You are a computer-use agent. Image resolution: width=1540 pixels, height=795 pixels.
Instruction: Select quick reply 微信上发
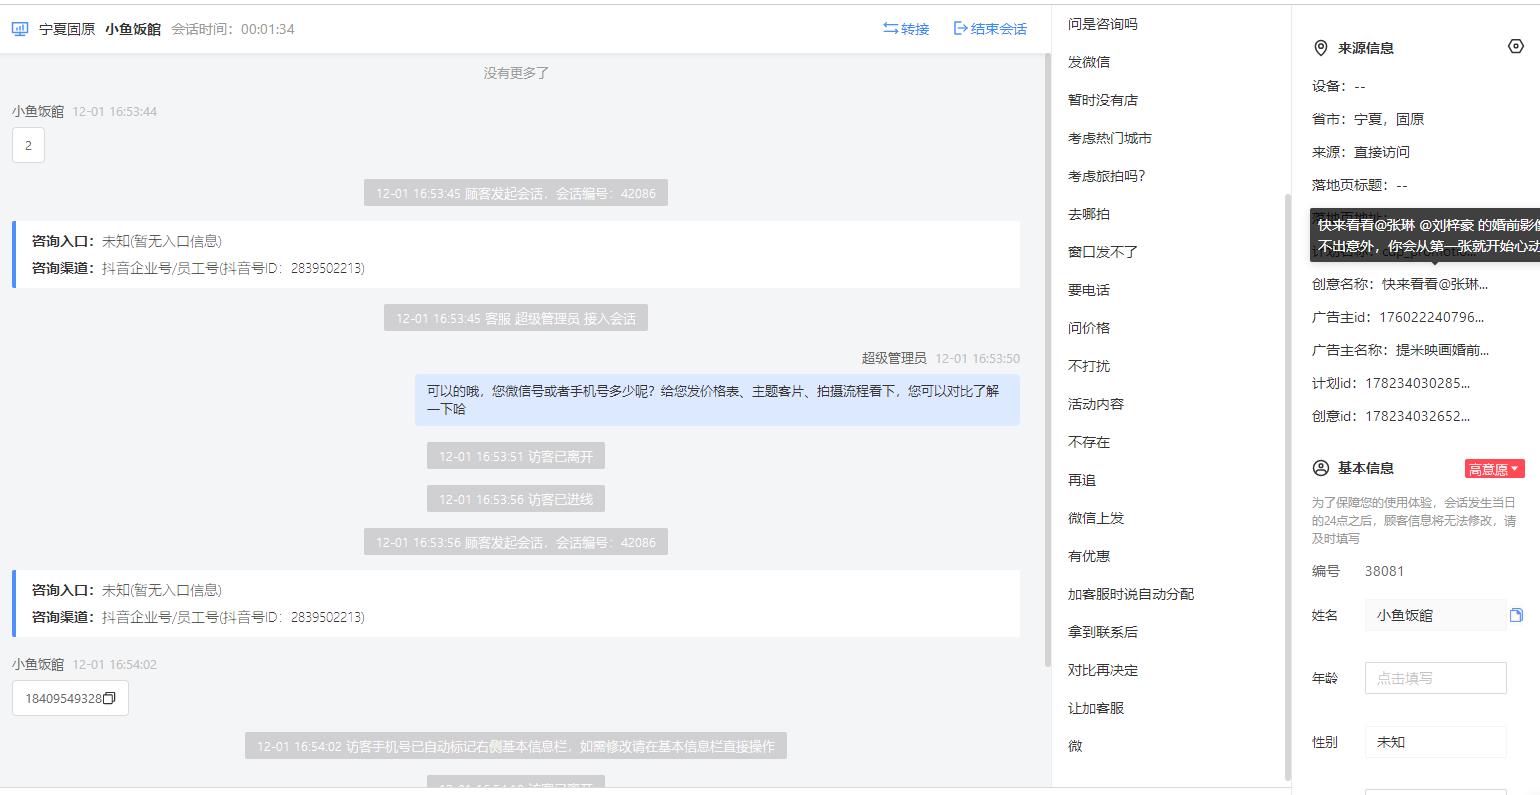tap(1095, 518)
